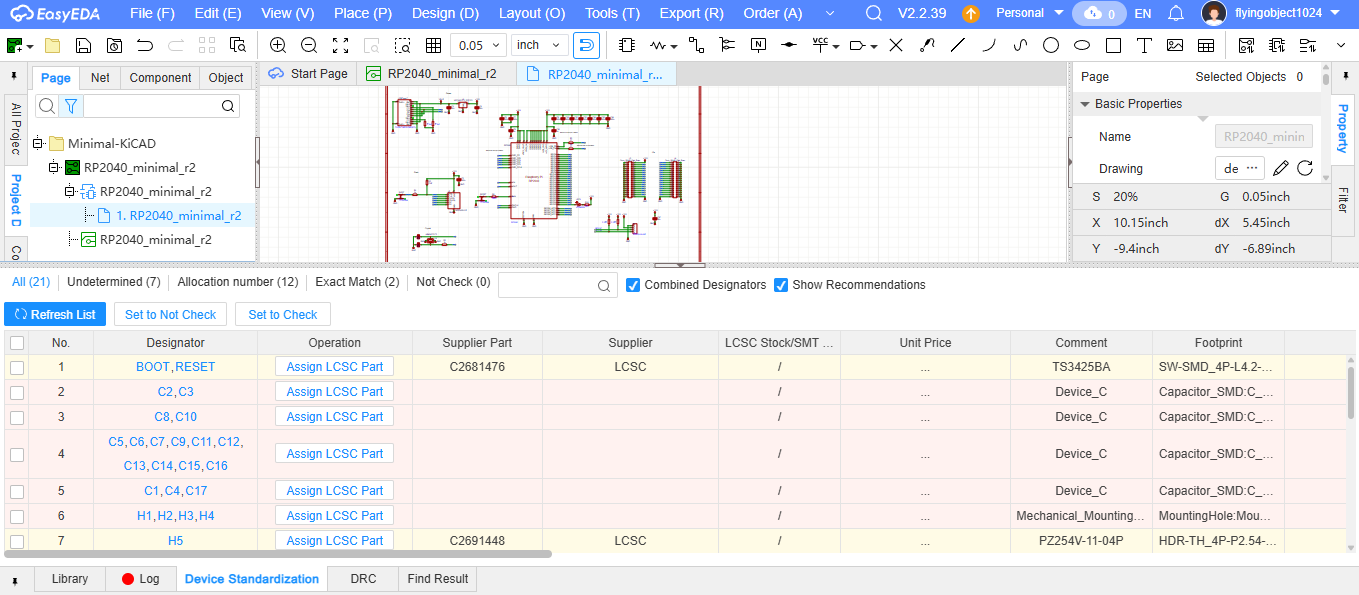
Task: Open notifications bell icon
Action: [x=1176, y=14]
